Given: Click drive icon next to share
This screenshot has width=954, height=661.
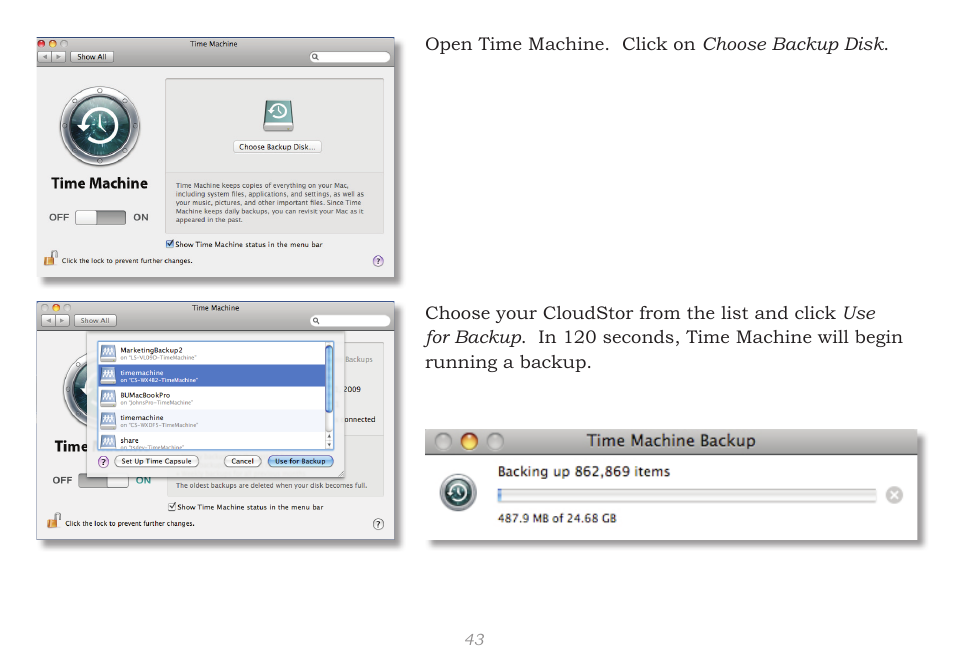Looking at the screenshot, I should coord(108,441).
